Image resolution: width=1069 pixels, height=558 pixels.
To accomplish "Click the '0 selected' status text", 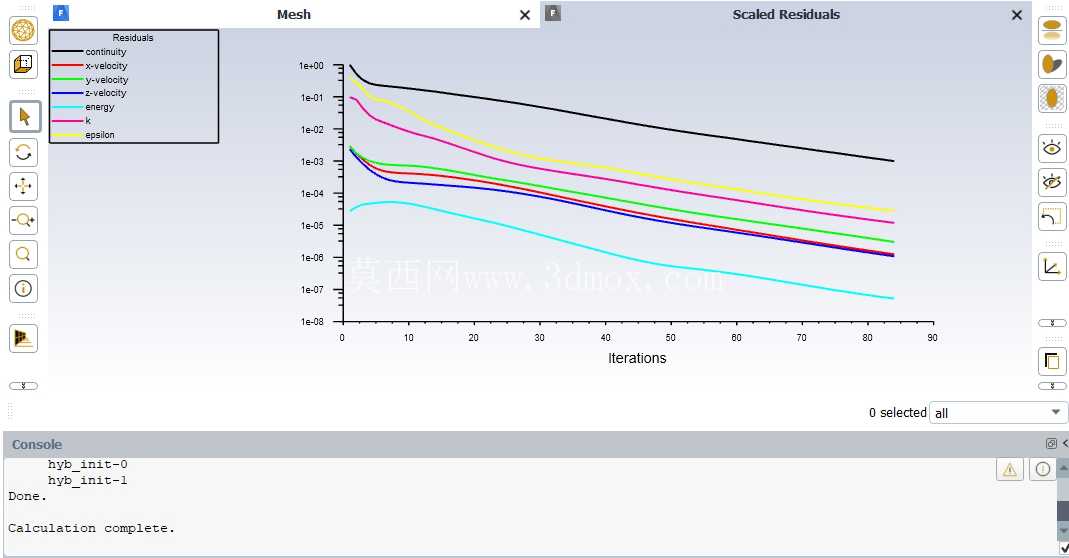I will point(897,413).
